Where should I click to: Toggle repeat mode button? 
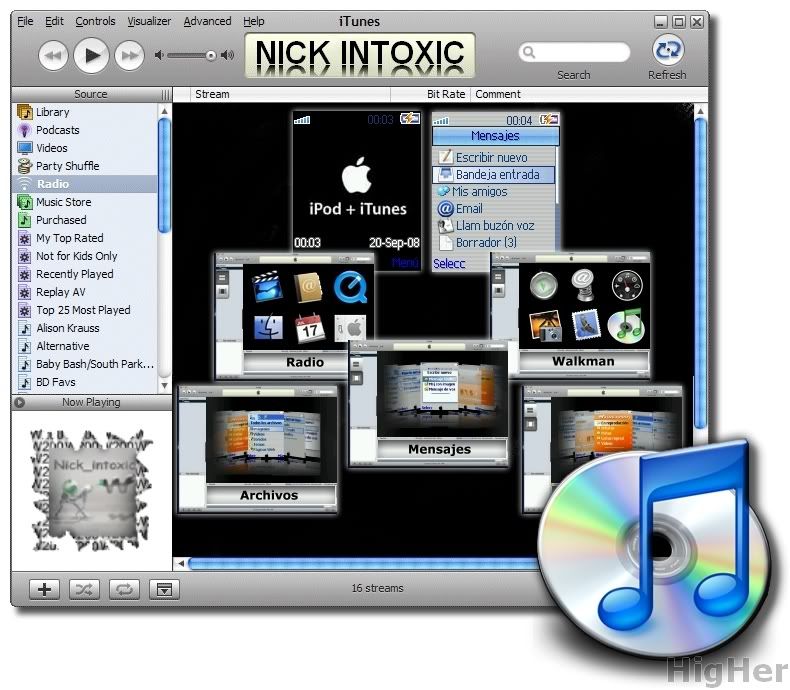(x=124, y=589)
